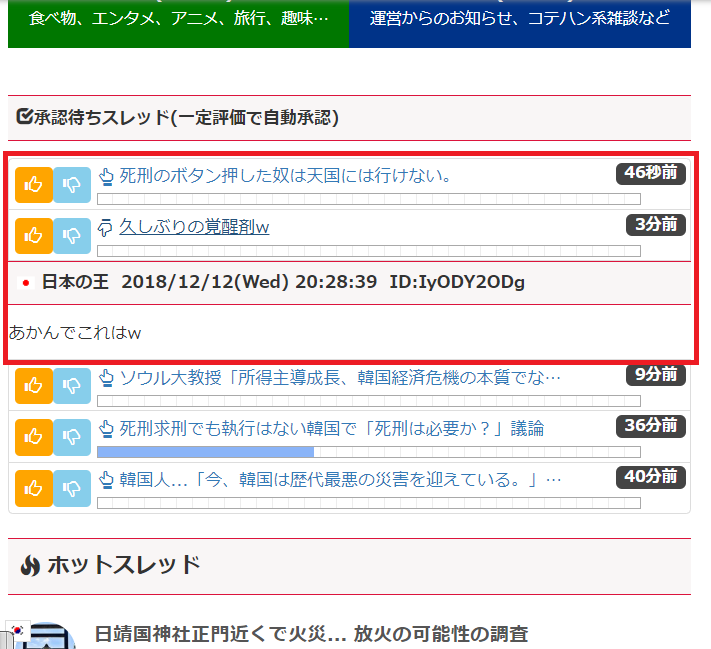This screenshot has height=649, width=711.
Task: Upvote the ソウル大教授 thread
Action: [x=34, y=385]
